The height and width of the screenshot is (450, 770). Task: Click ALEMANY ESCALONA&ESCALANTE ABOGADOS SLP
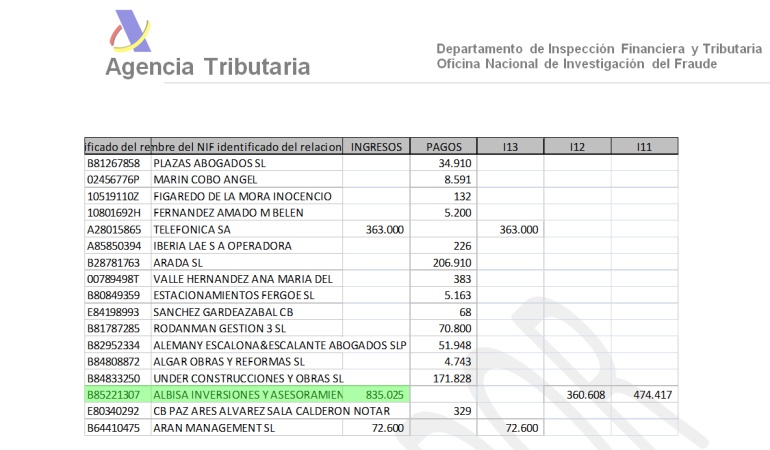(280, 345)
